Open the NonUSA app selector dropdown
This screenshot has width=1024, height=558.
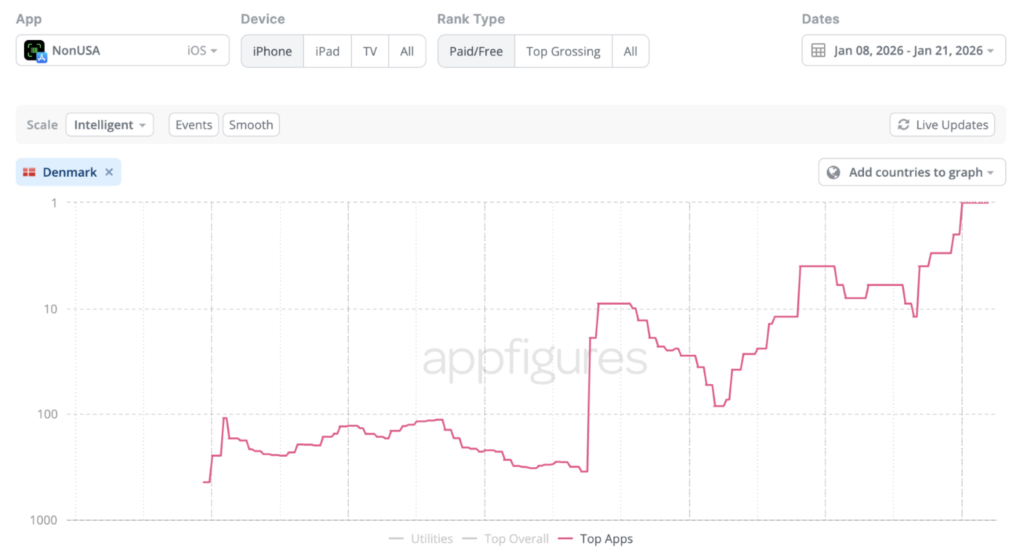tap(122, 51)
